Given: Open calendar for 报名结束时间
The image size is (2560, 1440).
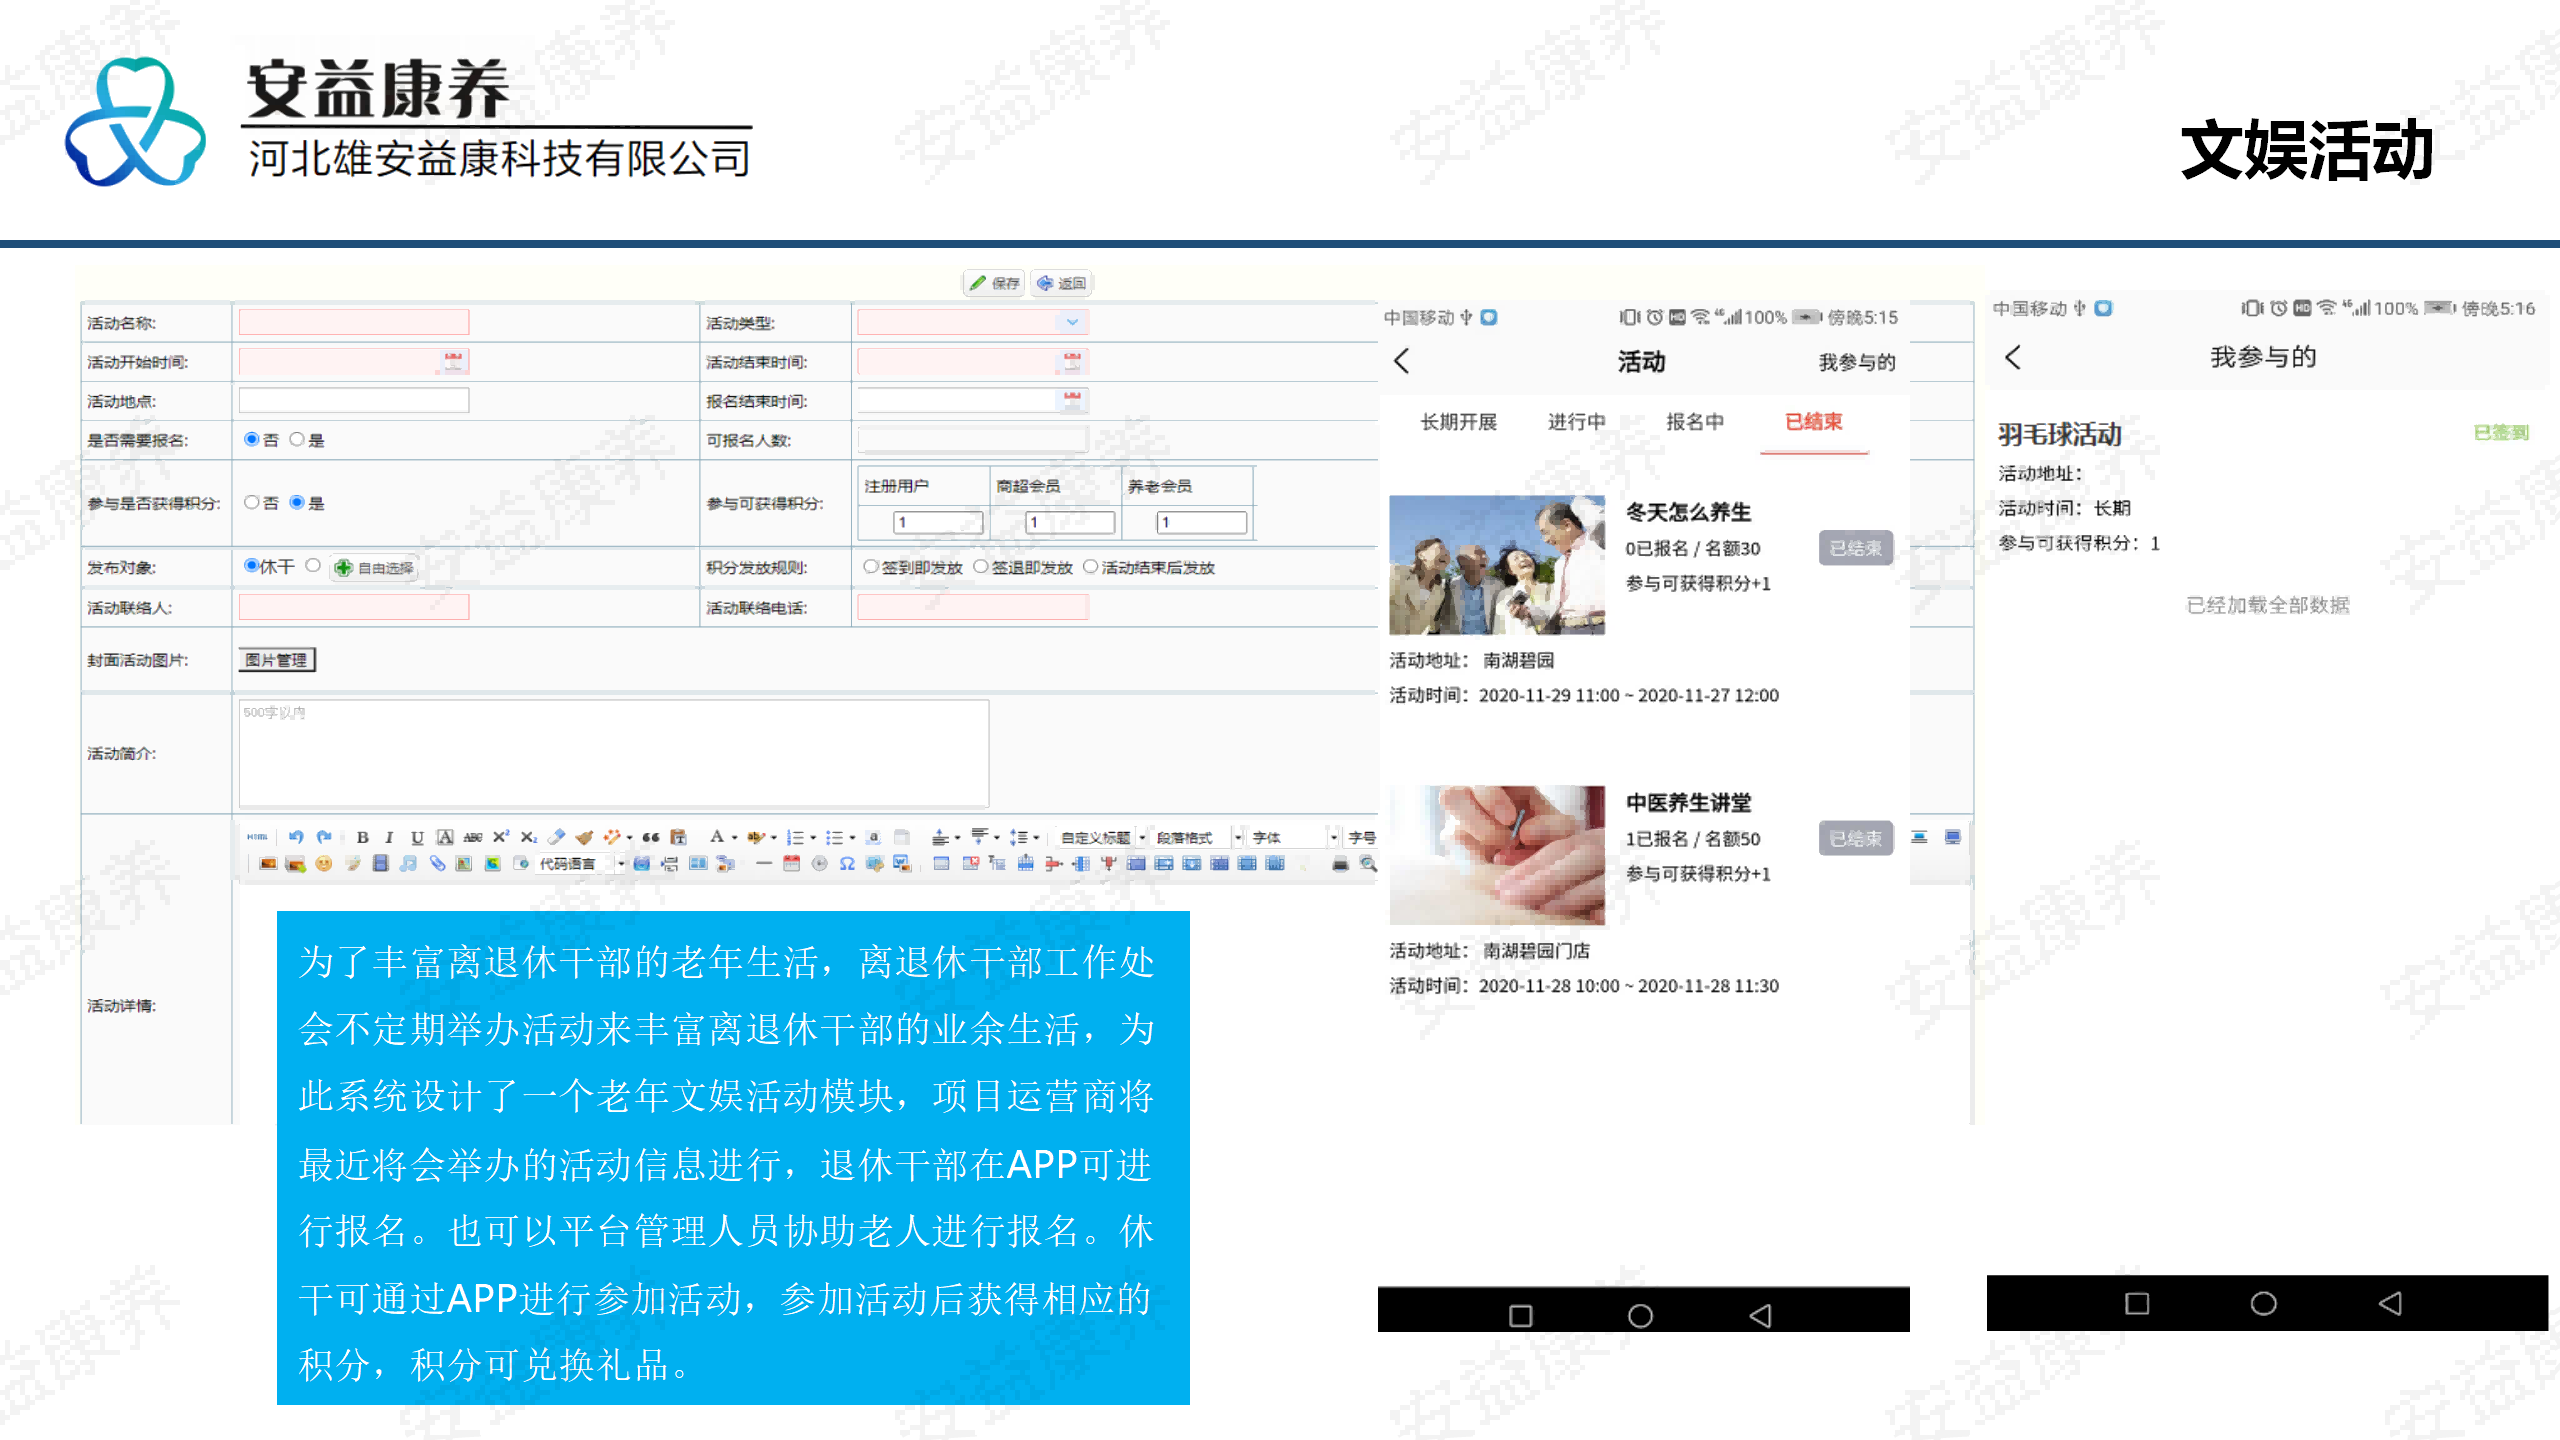Looking at the screenshot, I should coord(1072,400).
